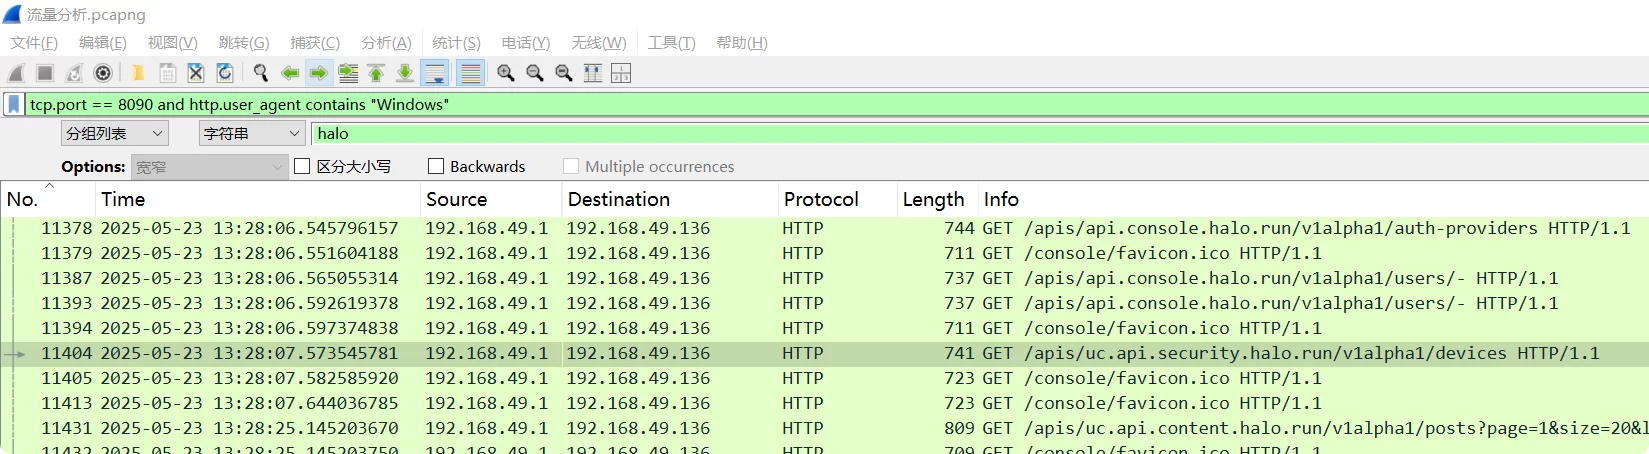Sort packets by Time column header
The width and height of the screenshot is (1649, 454).
(258, 199)
